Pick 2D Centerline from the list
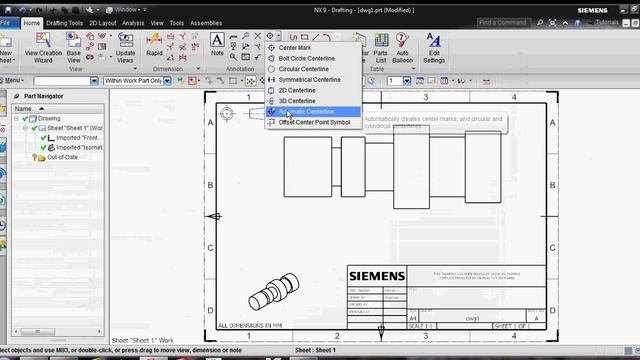This screenshot has height=360, width=640. (x=313, y=90)
